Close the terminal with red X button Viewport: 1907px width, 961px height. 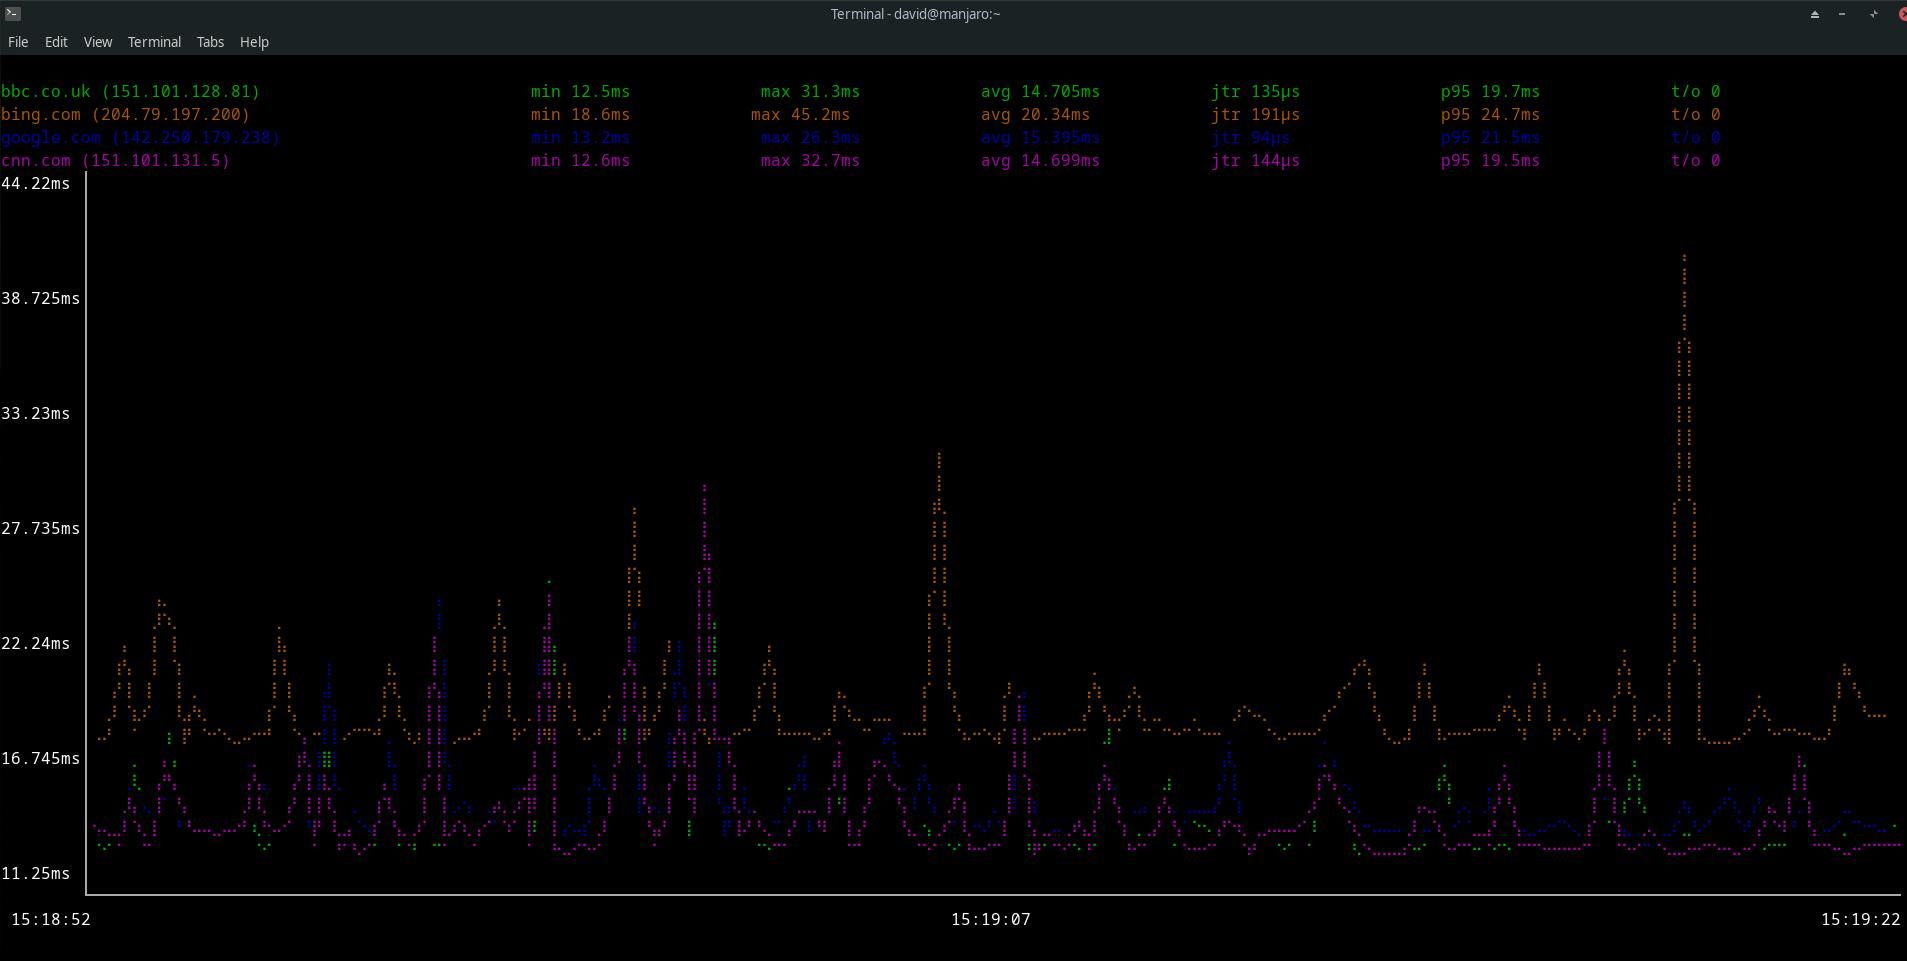coord(1900,14)
